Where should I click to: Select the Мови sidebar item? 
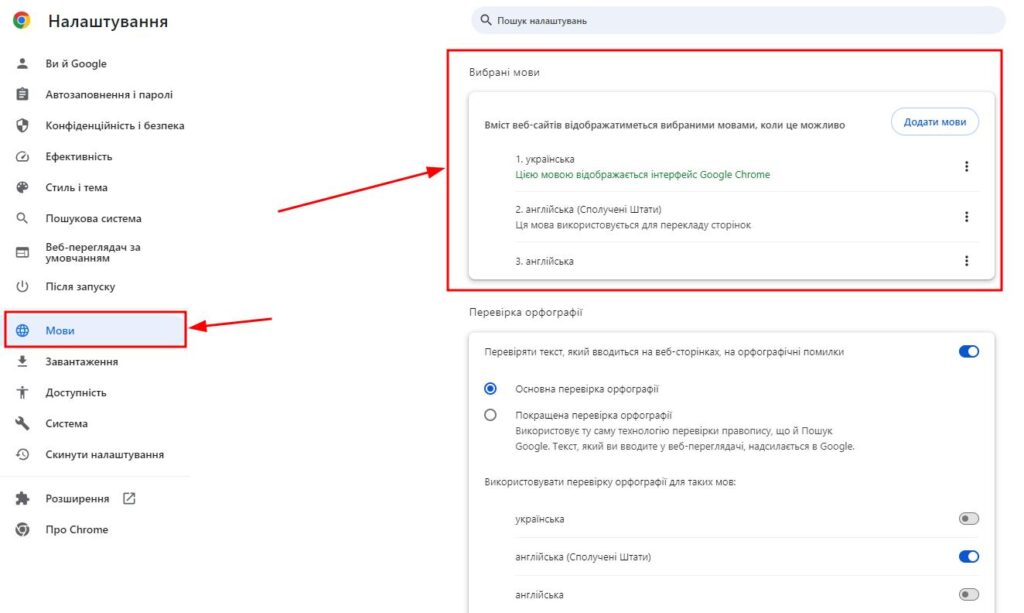(95, 330)
